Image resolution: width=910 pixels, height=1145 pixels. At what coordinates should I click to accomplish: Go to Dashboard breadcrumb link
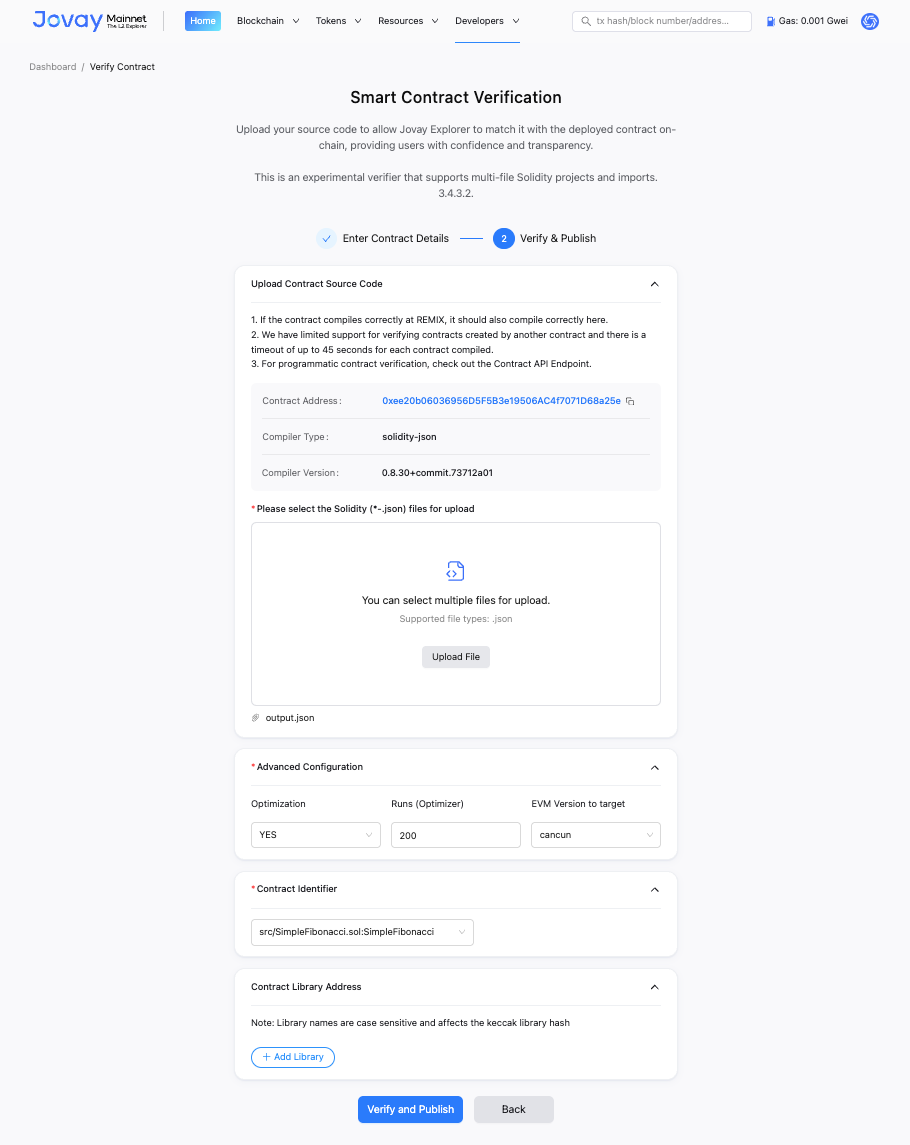coord(52,67)
